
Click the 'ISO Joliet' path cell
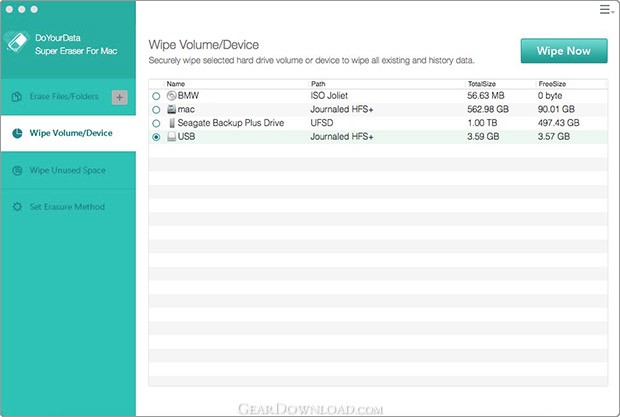[329, 96]
